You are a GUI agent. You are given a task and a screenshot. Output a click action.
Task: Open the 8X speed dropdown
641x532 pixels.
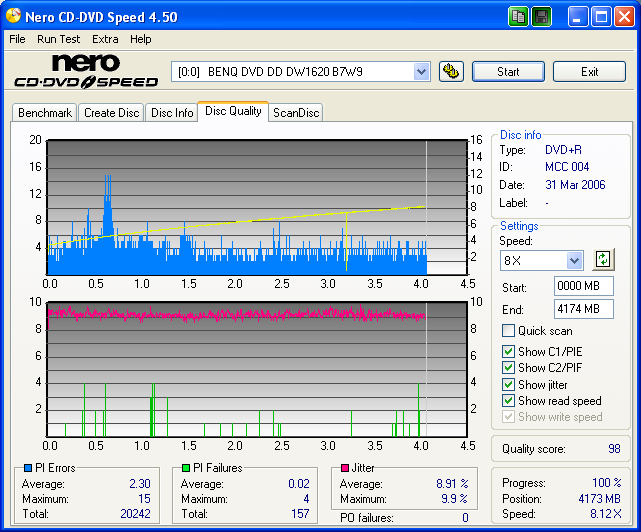click(574, 260)
